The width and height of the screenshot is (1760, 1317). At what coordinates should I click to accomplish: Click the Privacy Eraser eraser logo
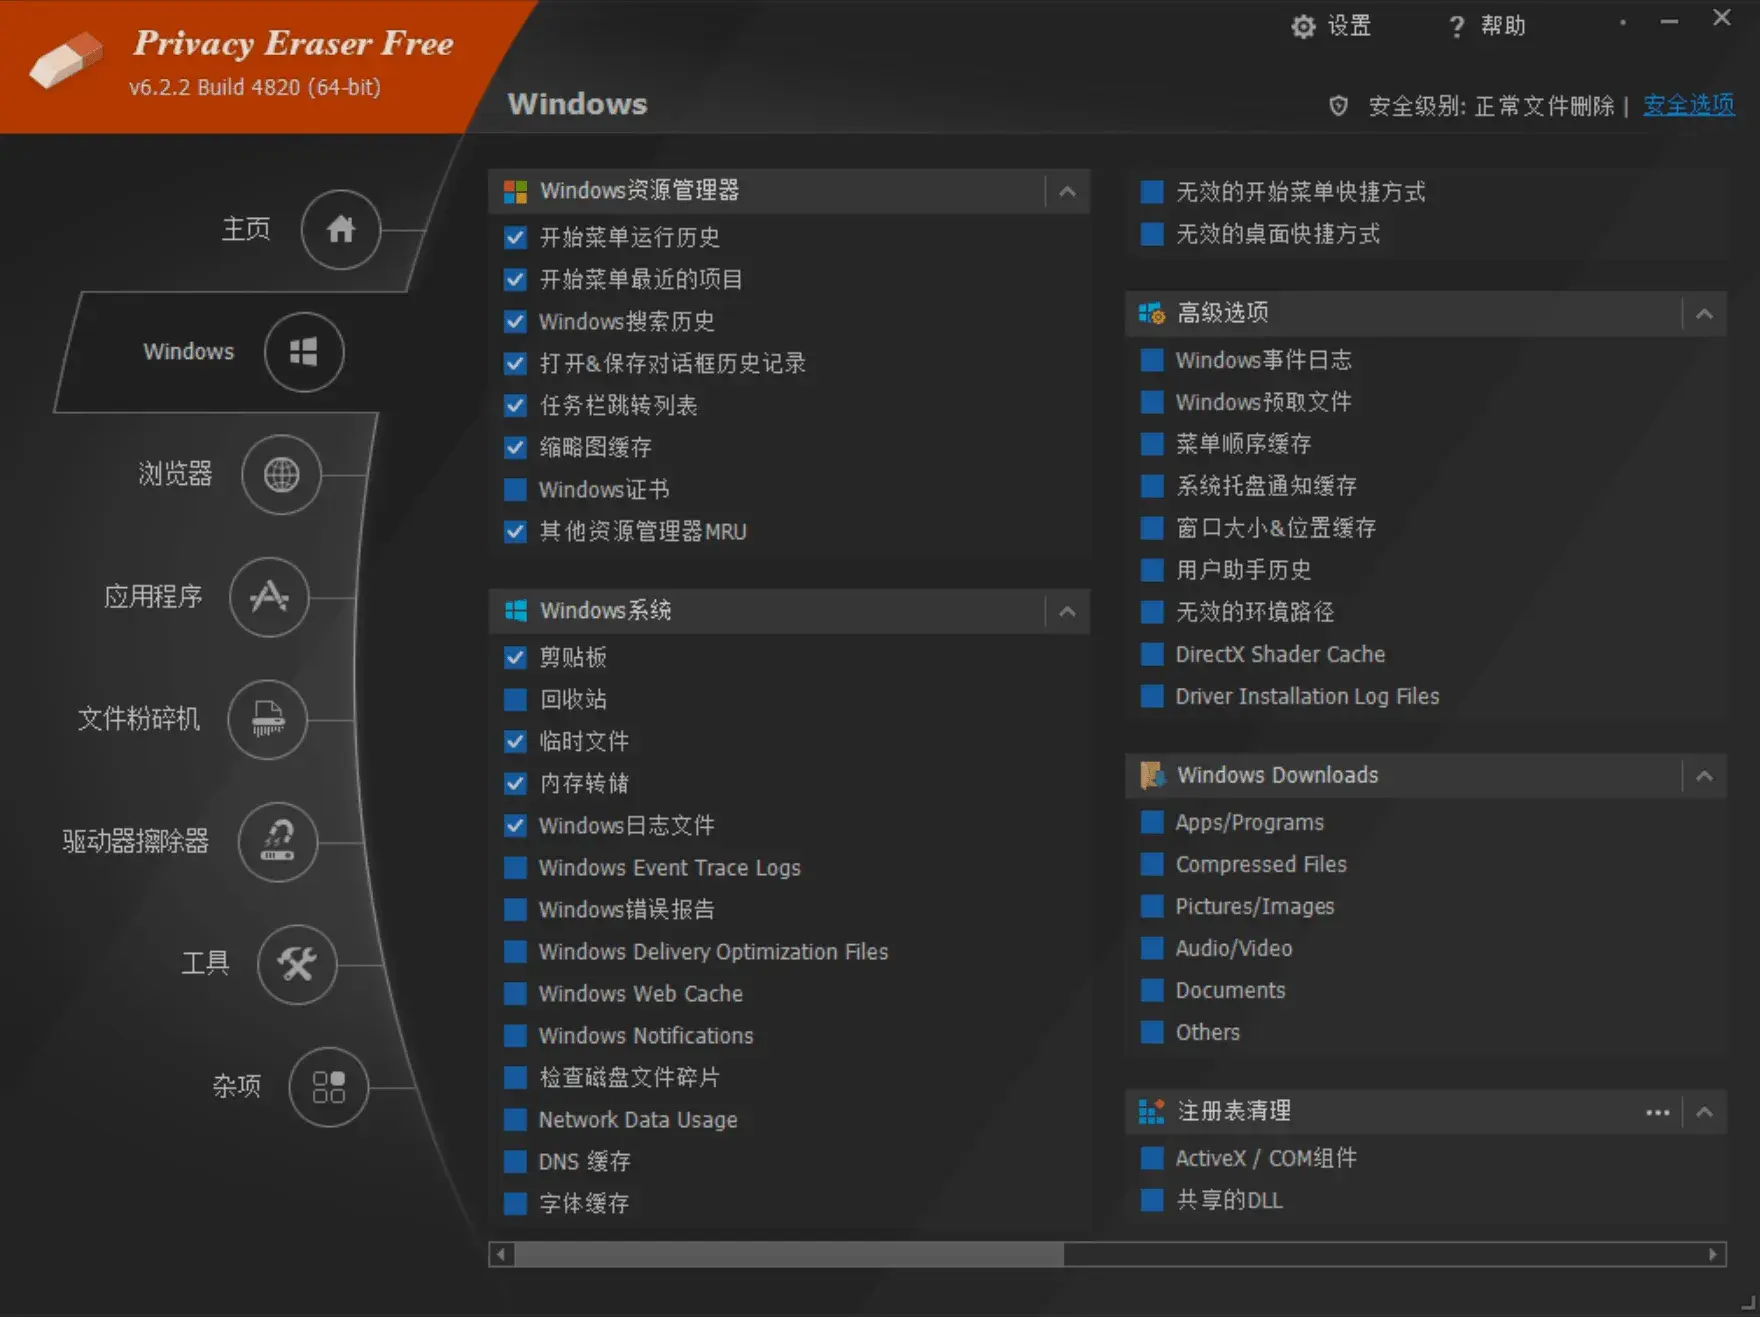[66, 60]
